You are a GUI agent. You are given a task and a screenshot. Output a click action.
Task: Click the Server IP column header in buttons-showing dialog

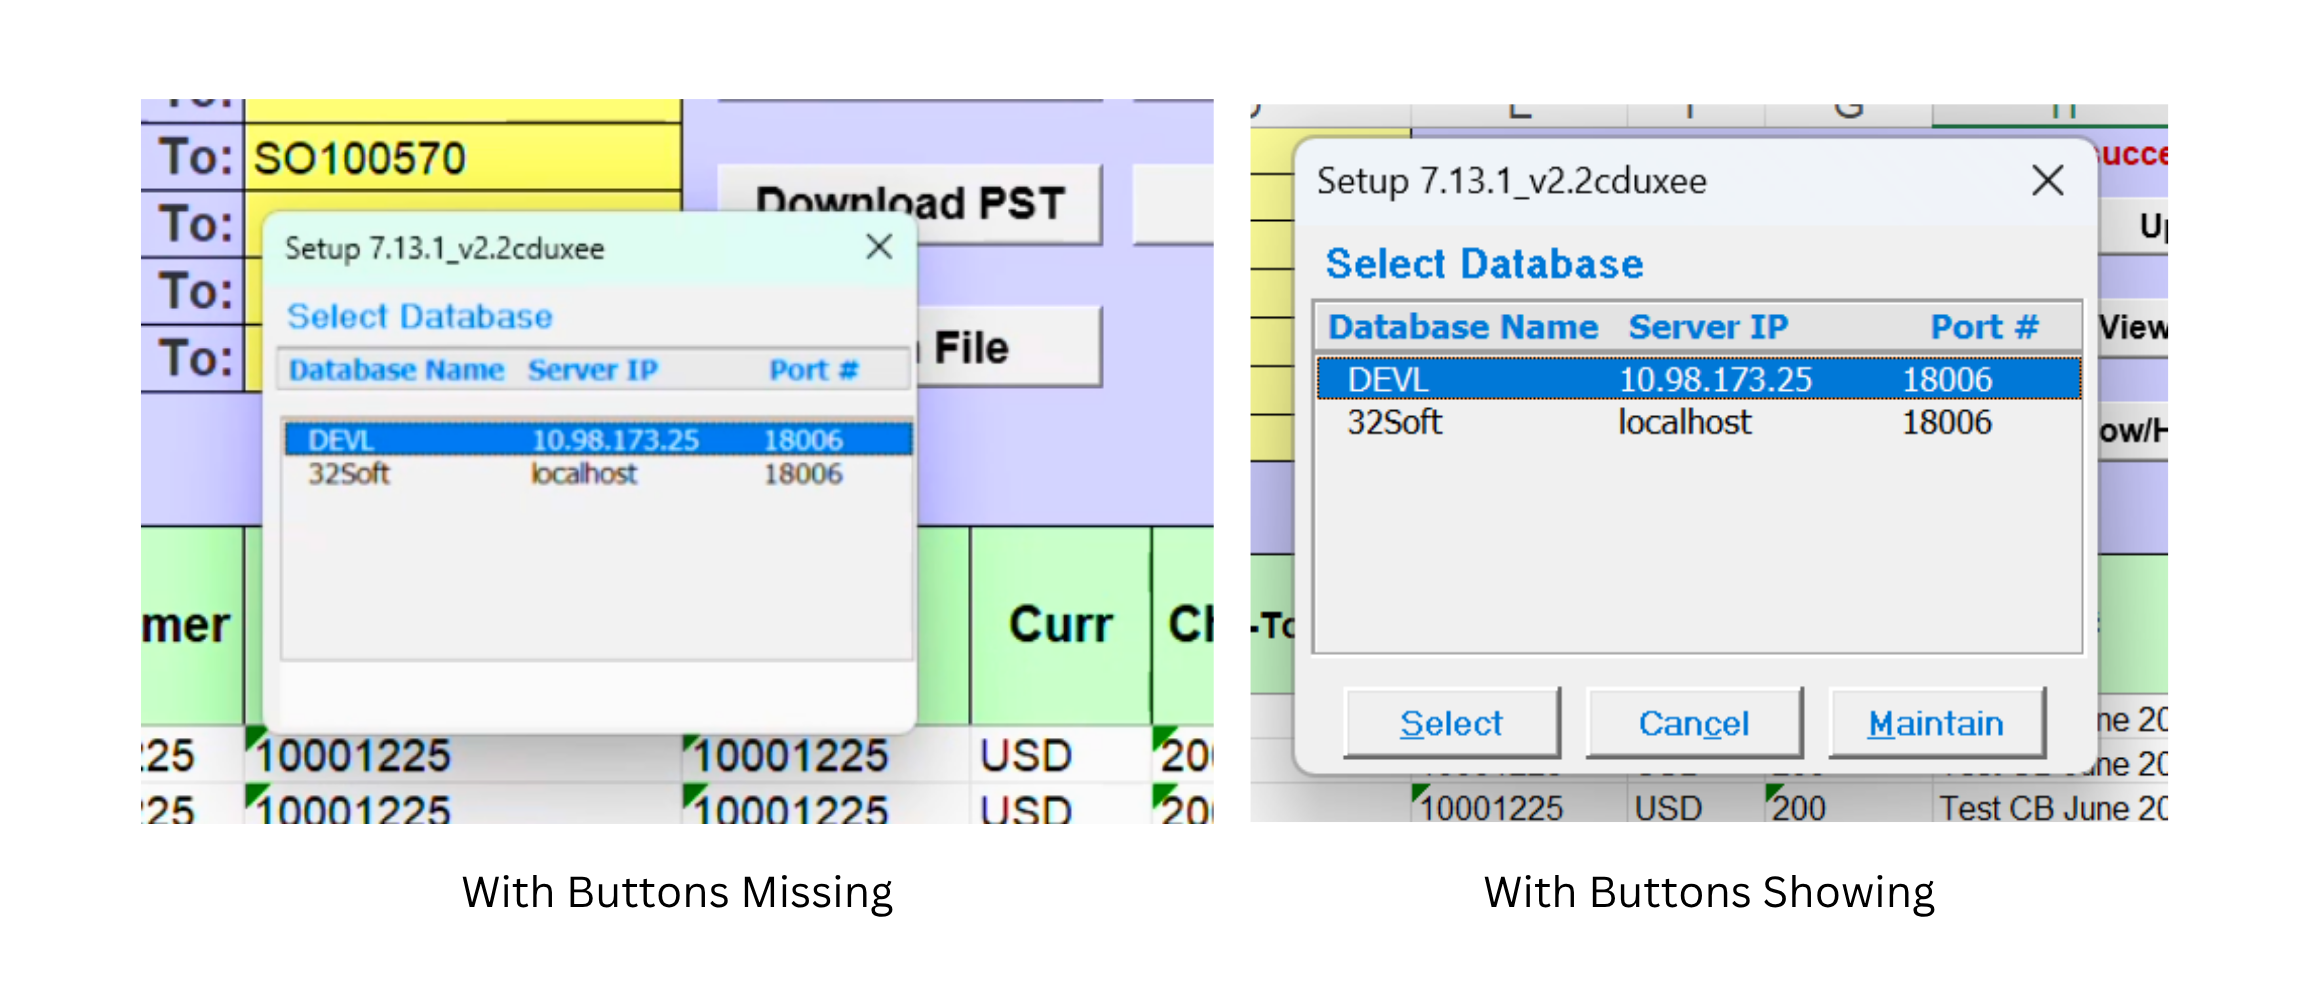click(1708, 327)
